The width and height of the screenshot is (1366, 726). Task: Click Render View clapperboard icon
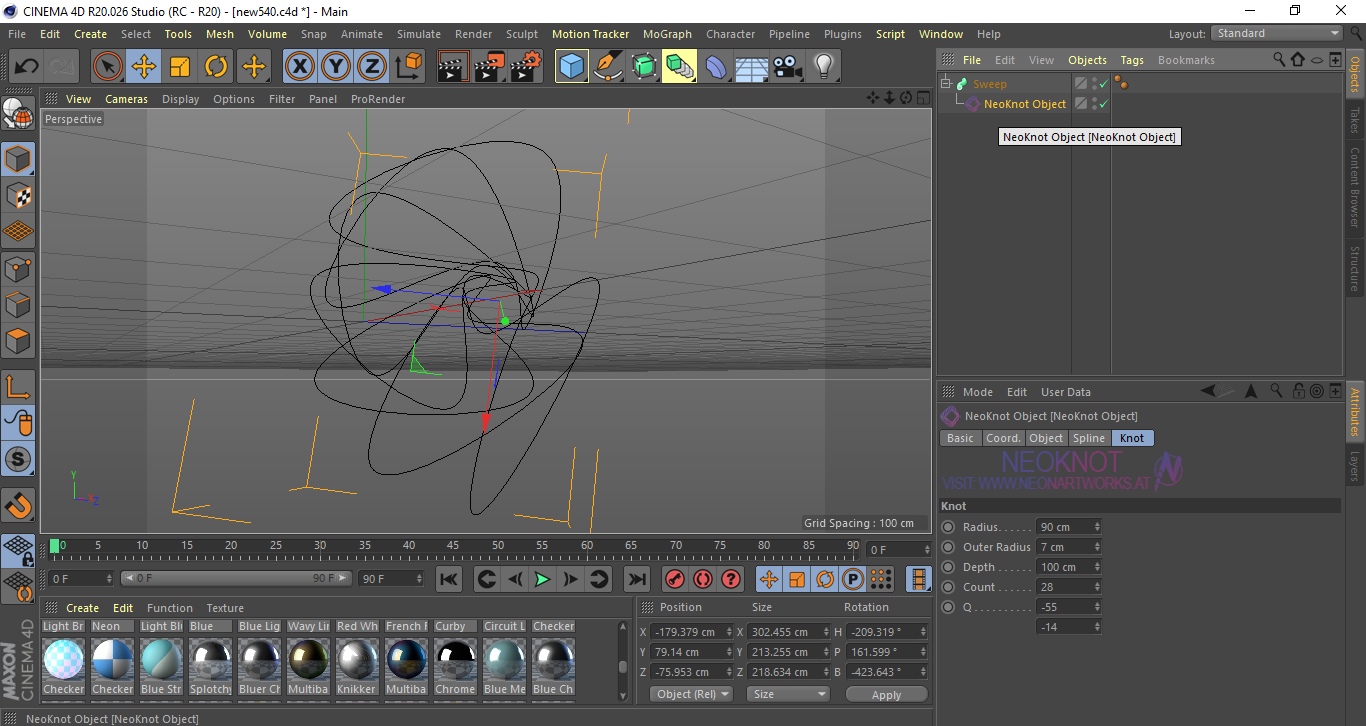(453, 67)
